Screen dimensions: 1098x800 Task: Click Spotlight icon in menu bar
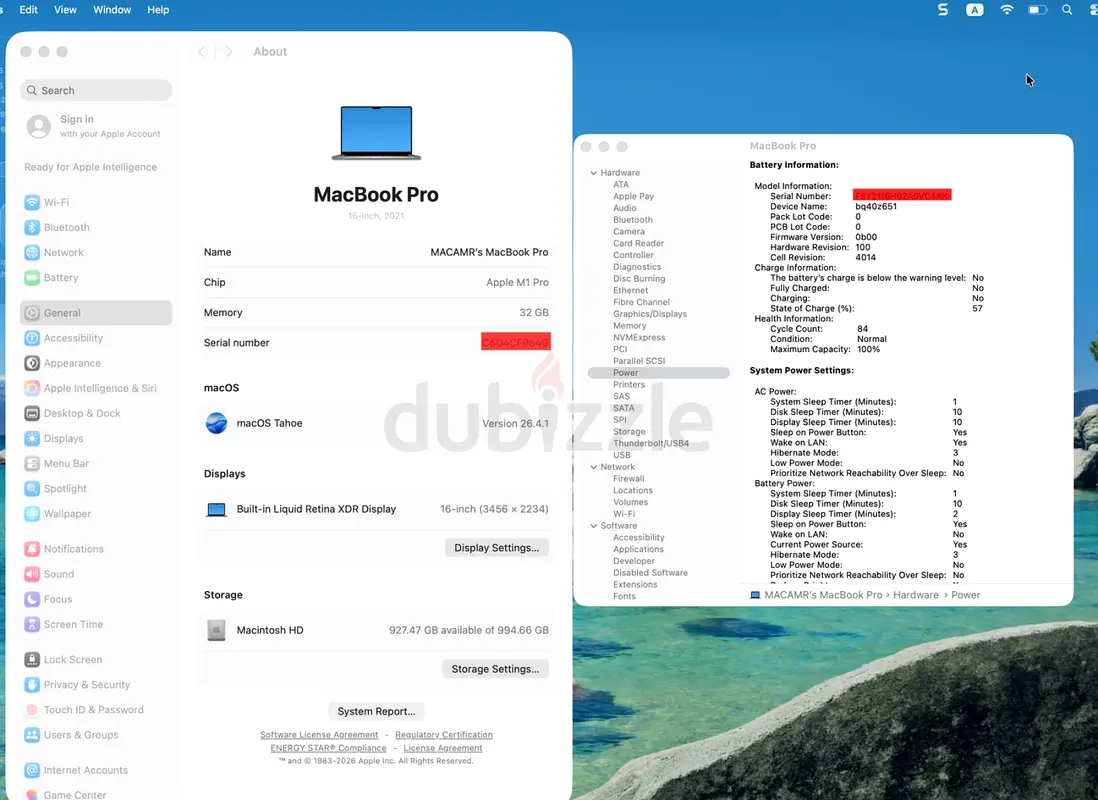click(x=1067, y=10)
